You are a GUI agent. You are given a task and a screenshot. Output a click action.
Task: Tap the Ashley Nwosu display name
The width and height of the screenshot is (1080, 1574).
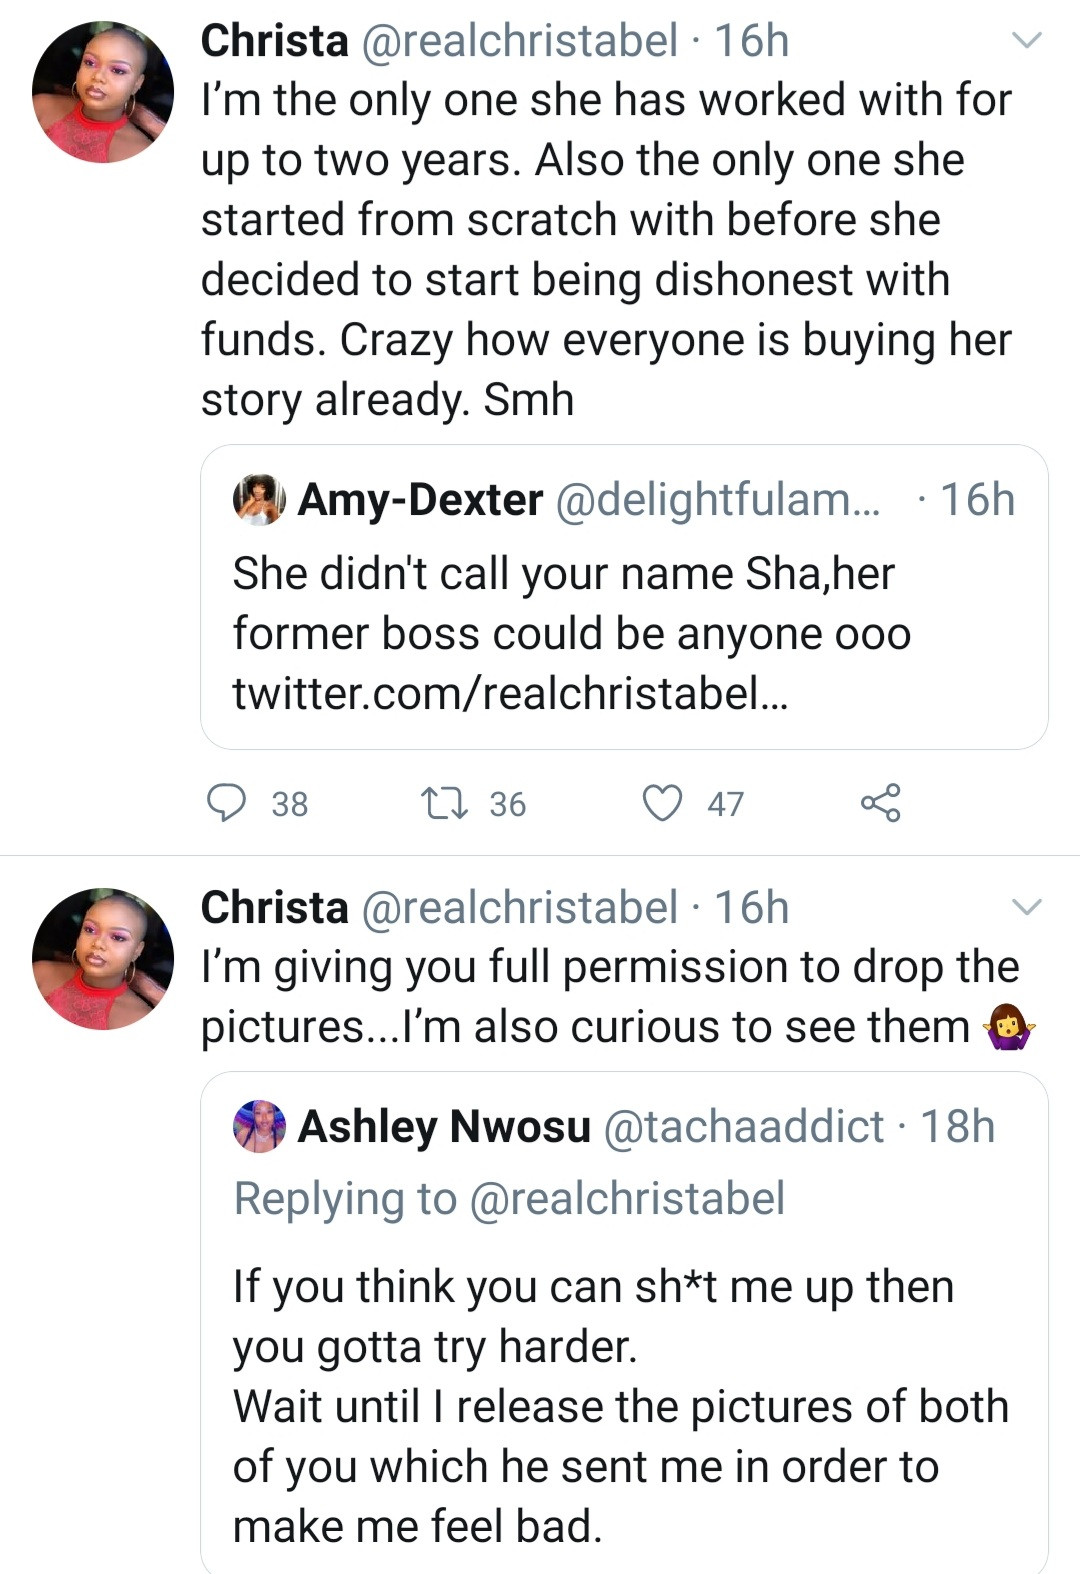(444, 1126)
